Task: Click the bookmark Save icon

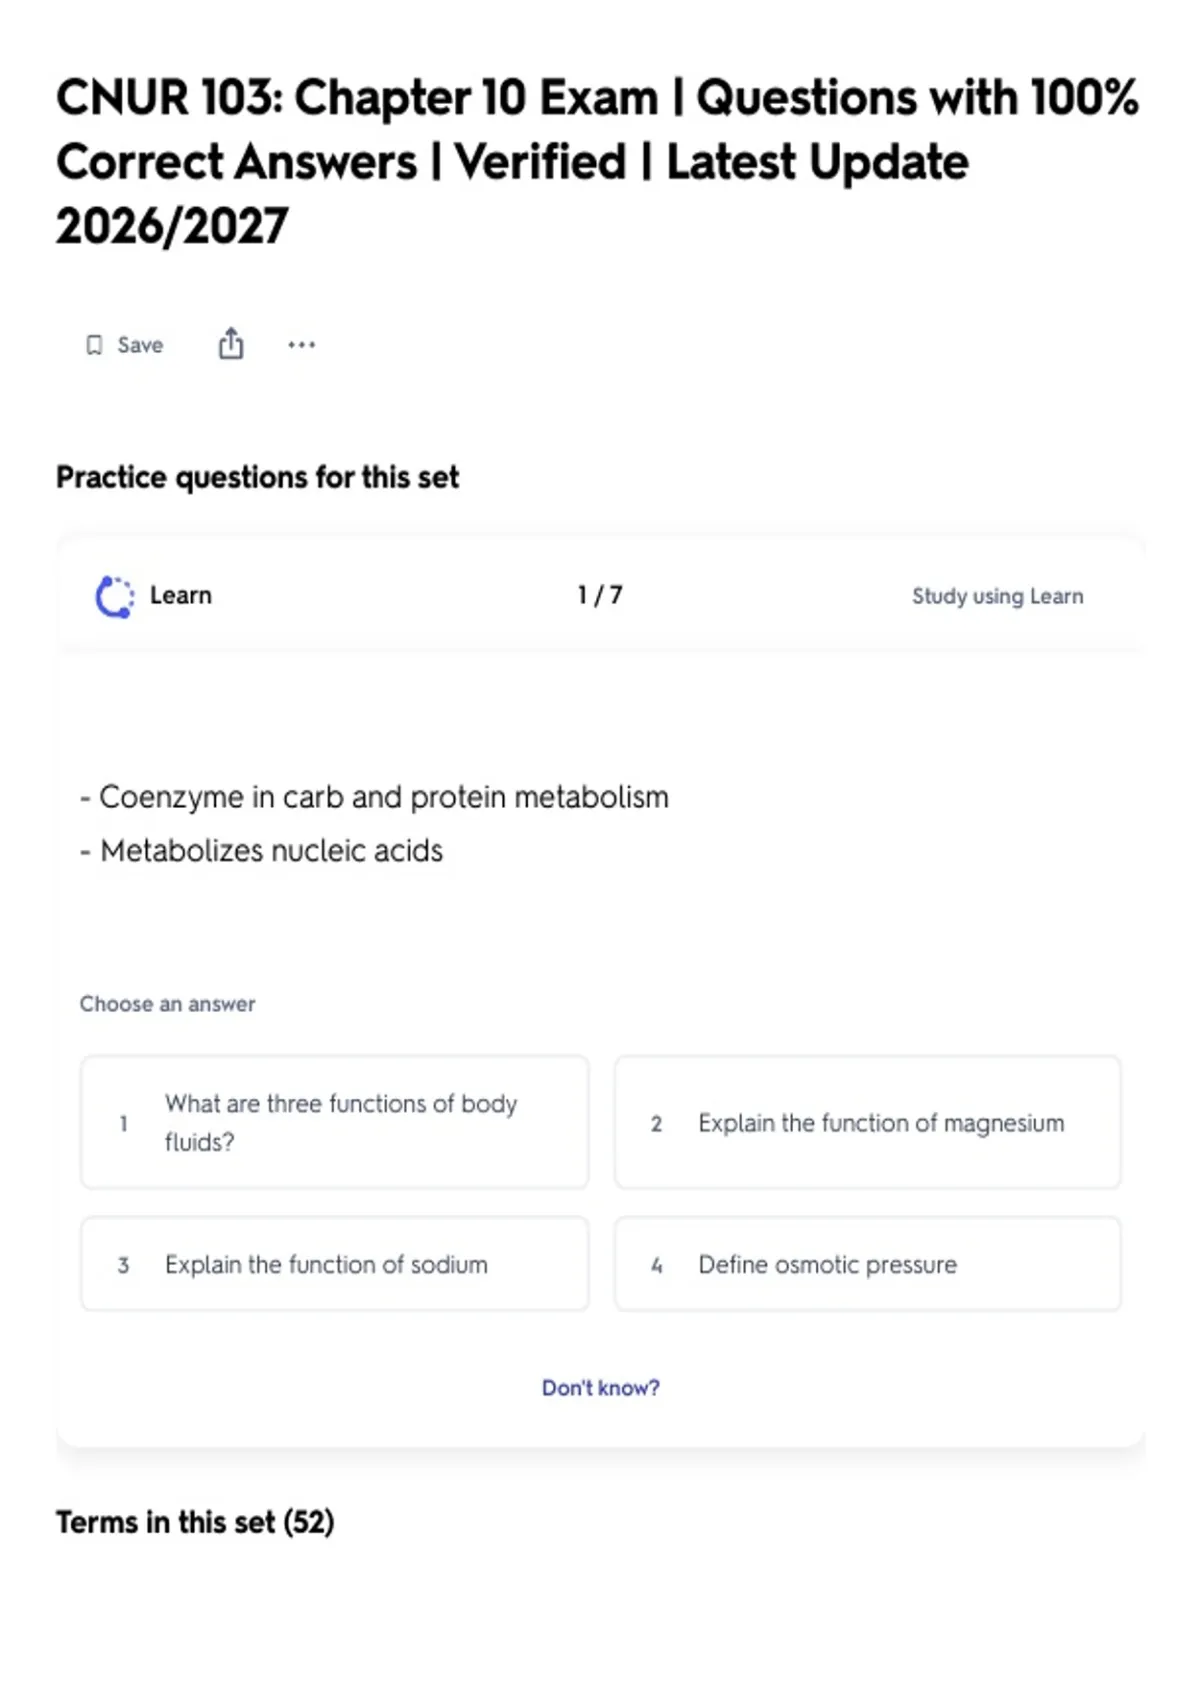Action: (94, 345)
